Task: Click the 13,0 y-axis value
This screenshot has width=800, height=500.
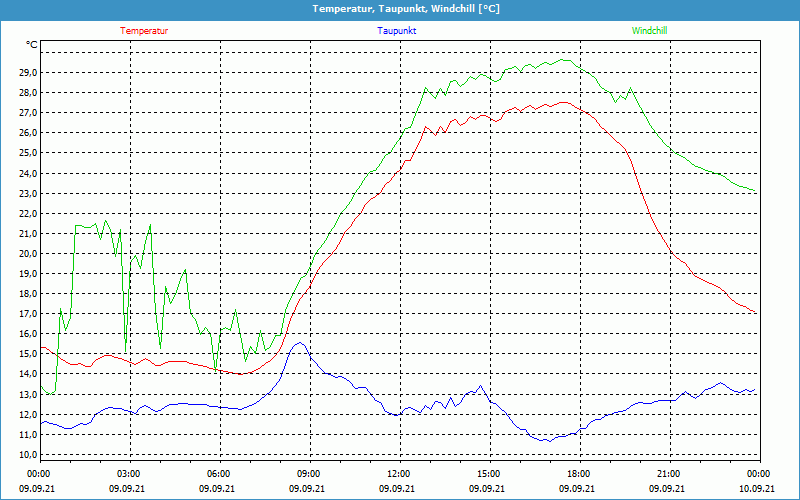Action: [x=29, y=394]
